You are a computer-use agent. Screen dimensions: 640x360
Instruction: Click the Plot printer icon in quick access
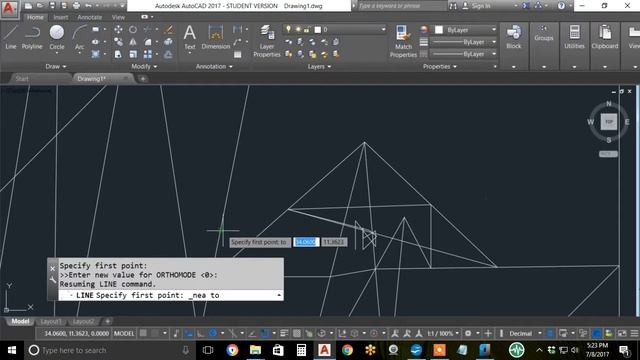click(x=76, y=6)
